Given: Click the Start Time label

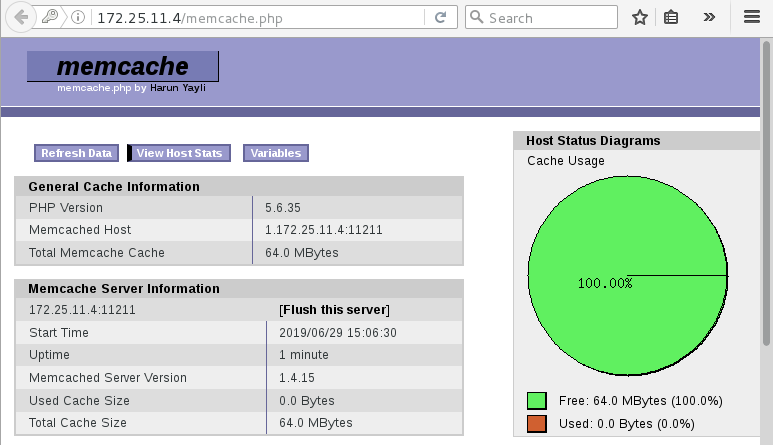Looking at the screenshot, I should (59, 333).
